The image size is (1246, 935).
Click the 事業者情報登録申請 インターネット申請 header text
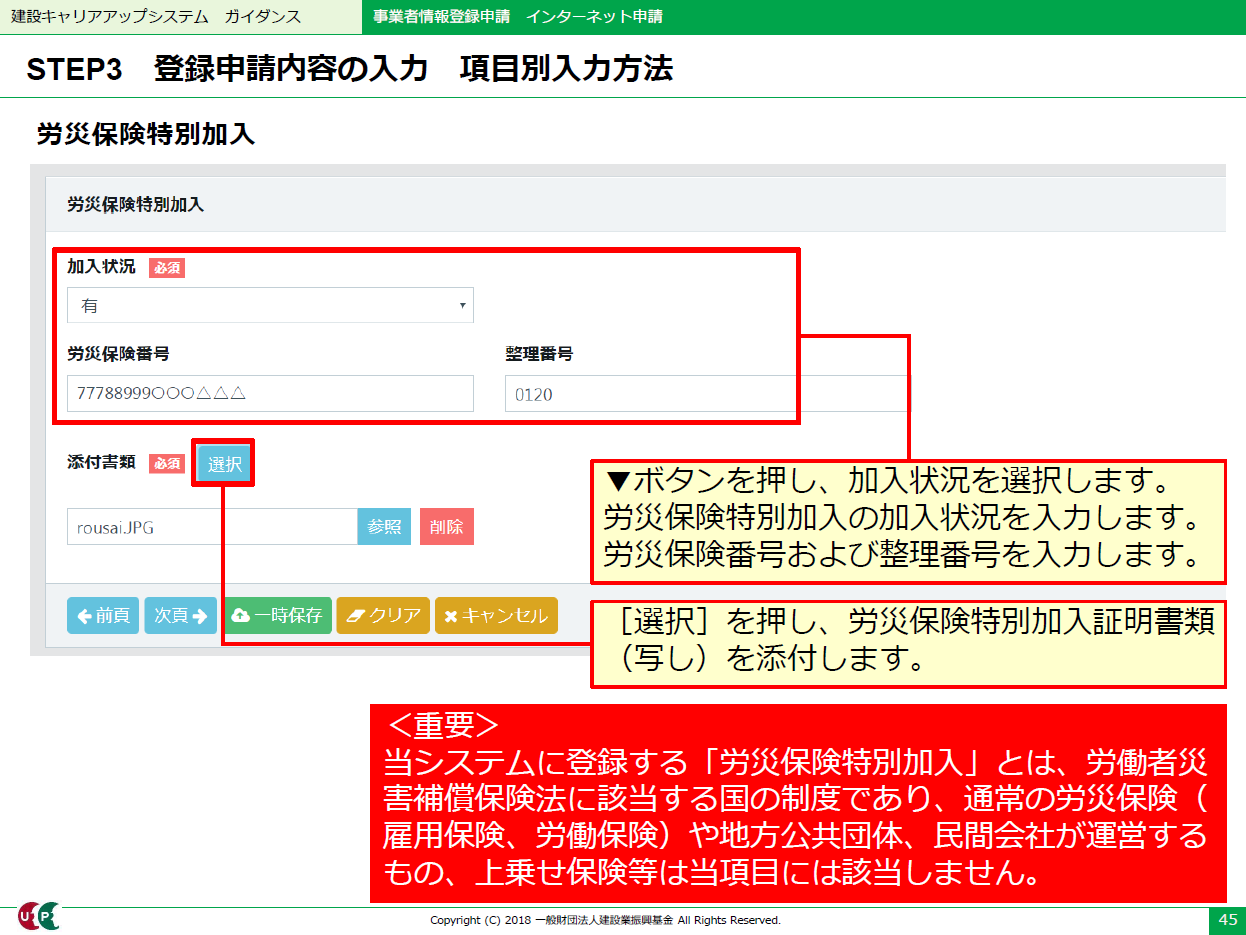click(517, 17)
